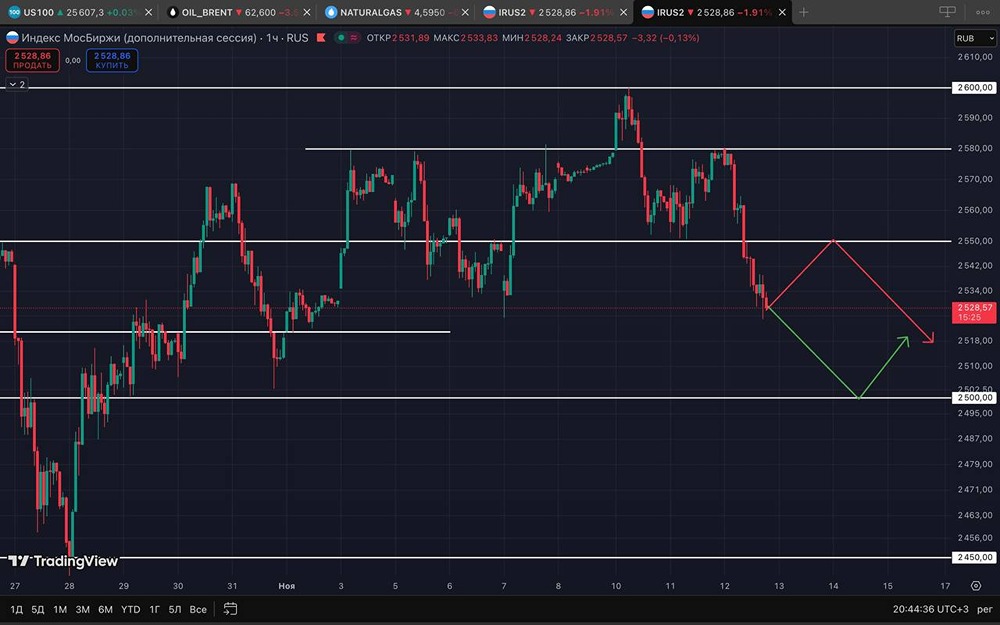1000x625 pixels.
Task: Set range to Все
Action: pos(198,609)
